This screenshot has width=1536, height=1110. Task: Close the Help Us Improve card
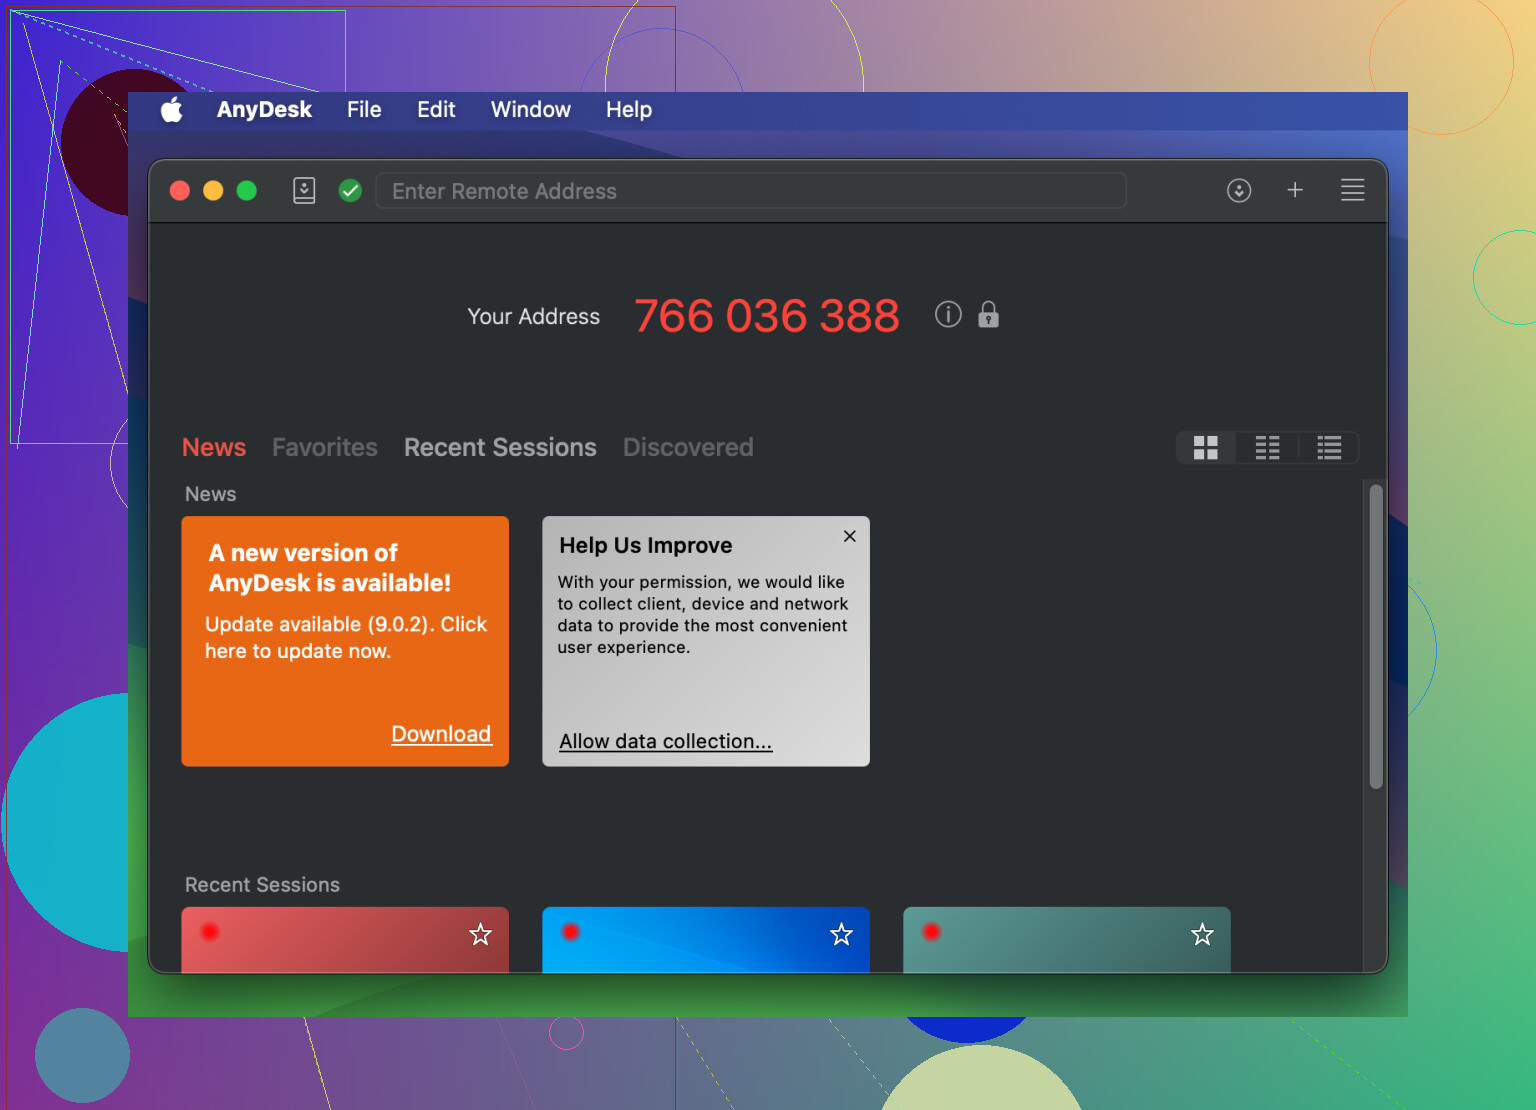[x=850, y=536]
